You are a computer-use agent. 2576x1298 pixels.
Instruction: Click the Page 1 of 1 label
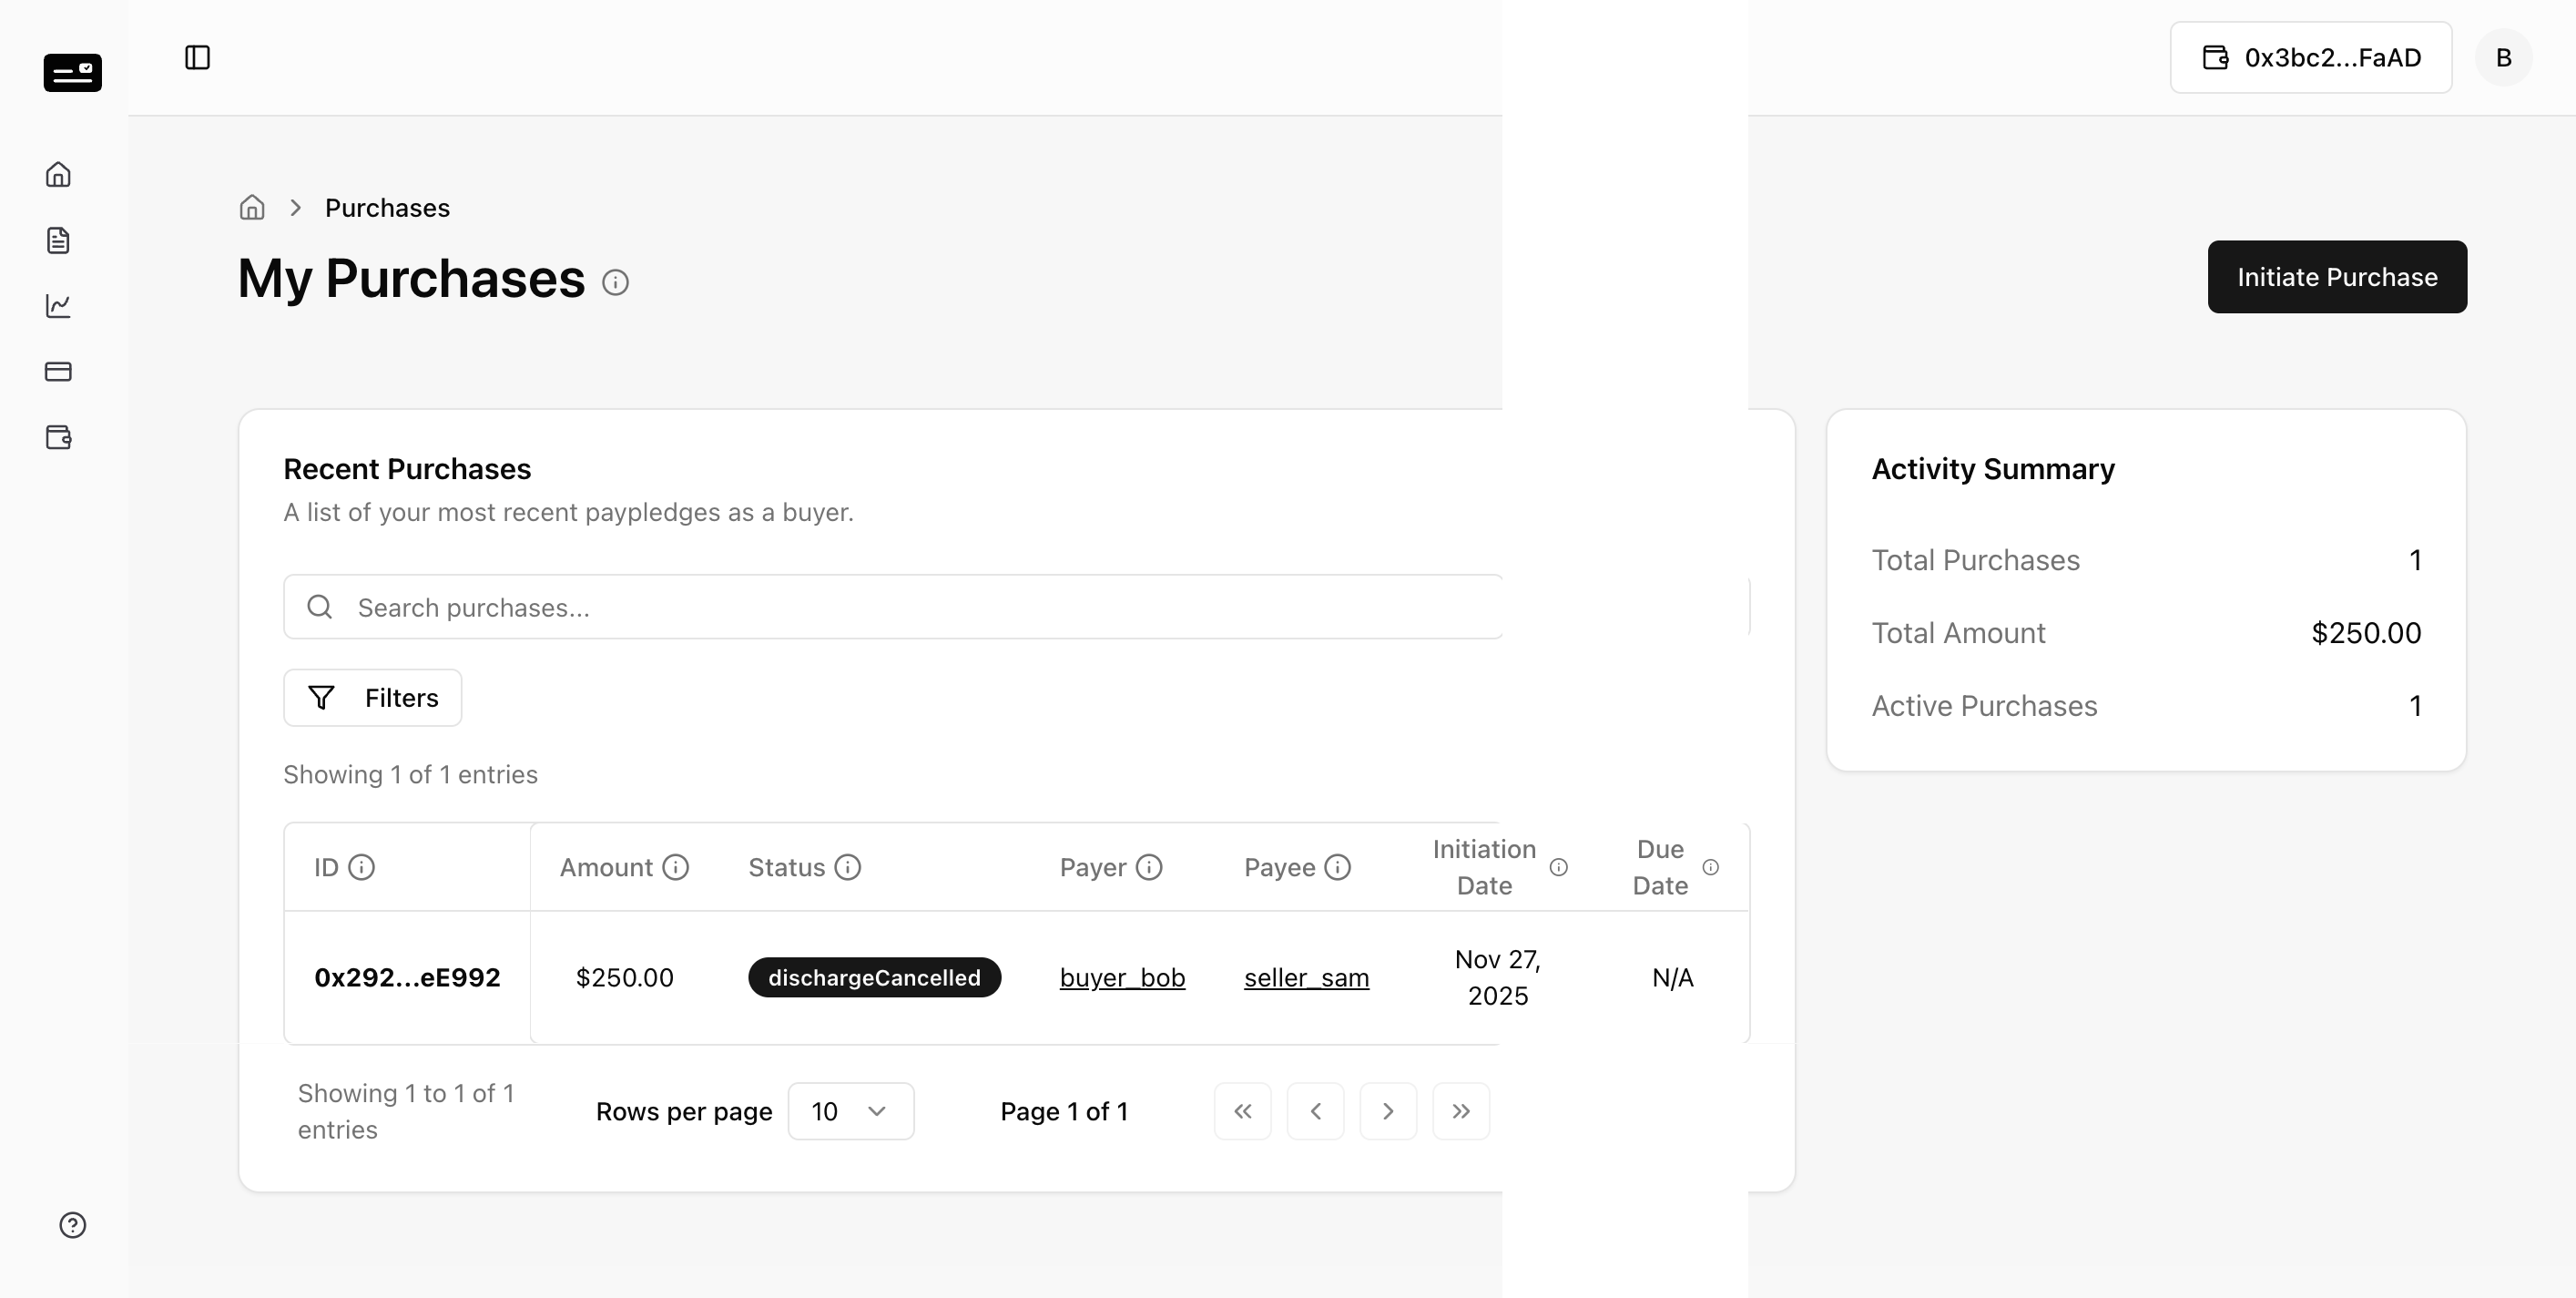point(1064,1111)
